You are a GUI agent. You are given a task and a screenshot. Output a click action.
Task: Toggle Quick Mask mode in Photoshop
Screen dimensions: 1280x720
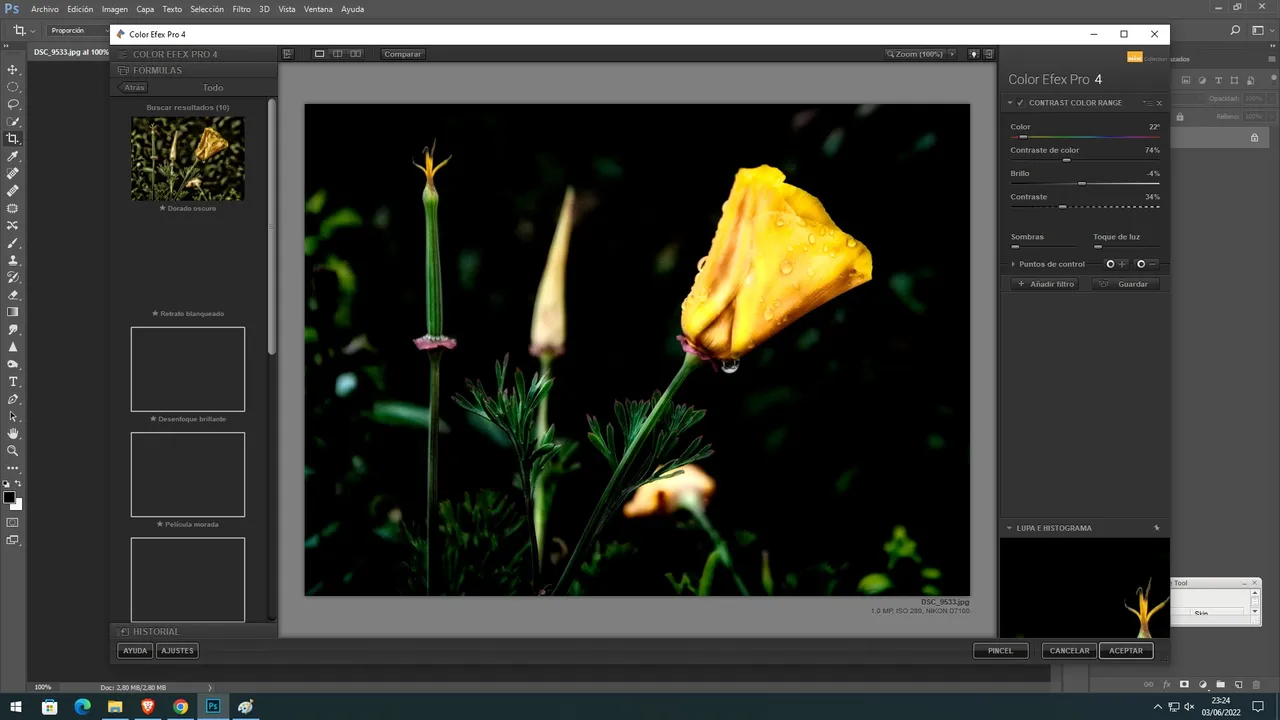pyautogui.click(x=13, y=522)
